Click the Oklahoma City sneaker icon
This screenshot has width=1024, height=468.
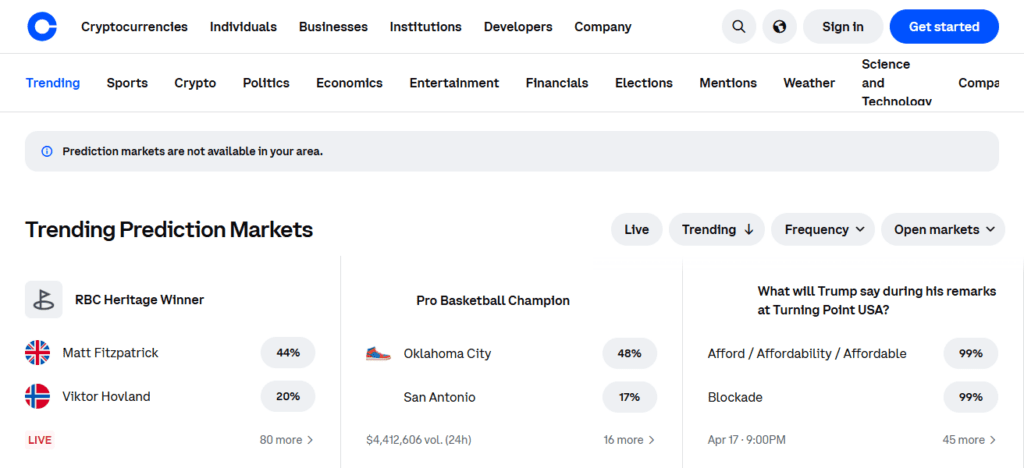click(378, 354)
